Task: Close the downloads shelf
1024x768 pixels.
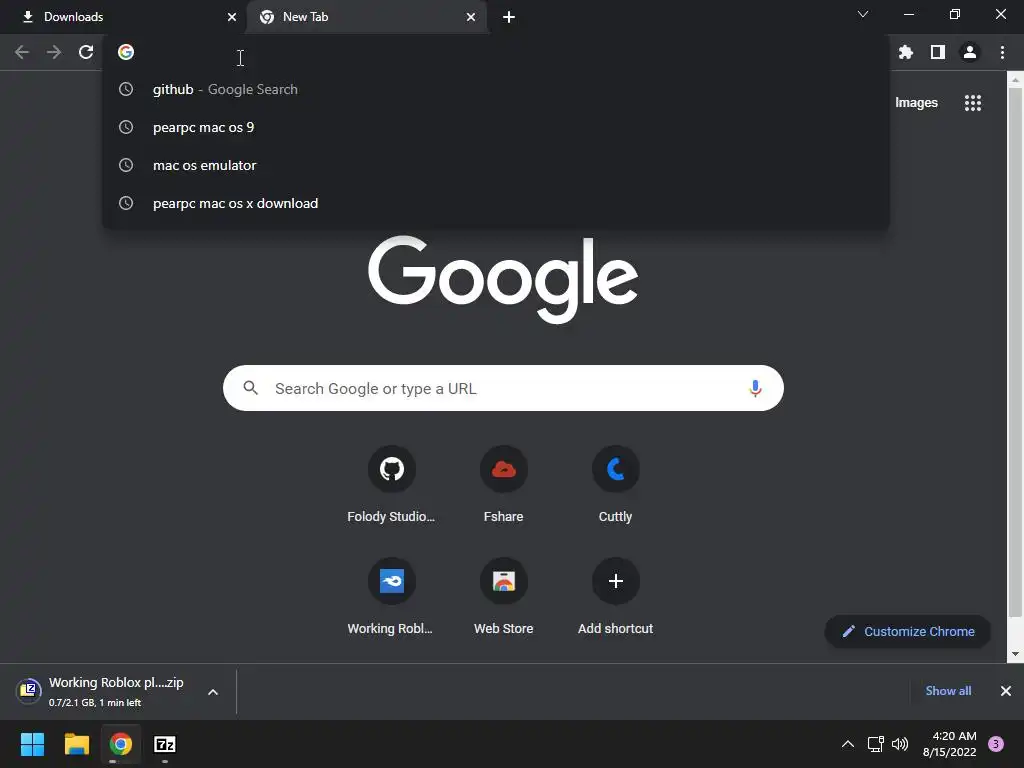Action: pyautogui.click(x=1006, y=691)
